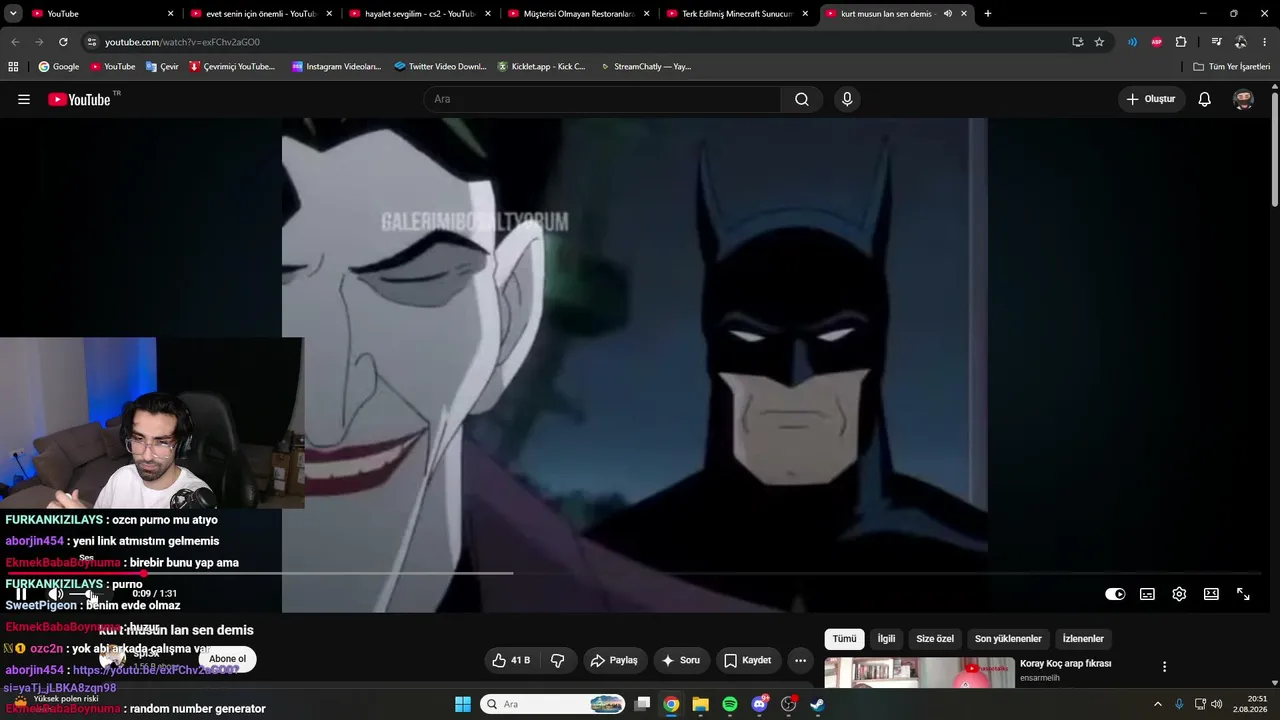Screen dimensions: 1280x720
Task: Bookmark this page with the star
Action: tap(1099, 42)
